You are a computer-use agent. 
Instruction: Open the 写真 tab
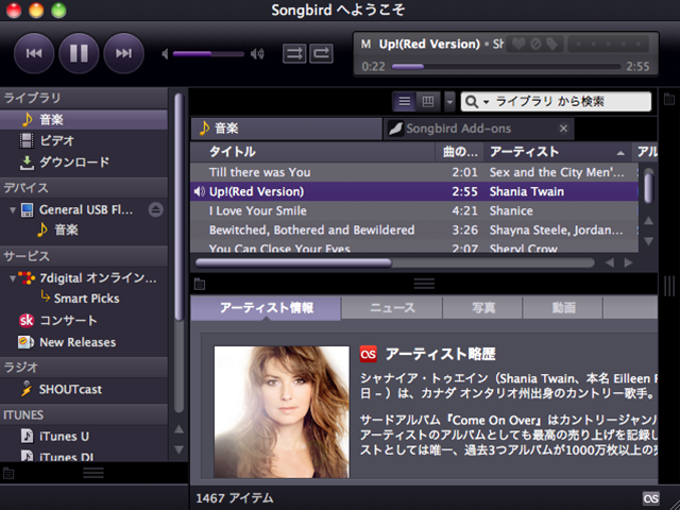[x=483, y=308]
